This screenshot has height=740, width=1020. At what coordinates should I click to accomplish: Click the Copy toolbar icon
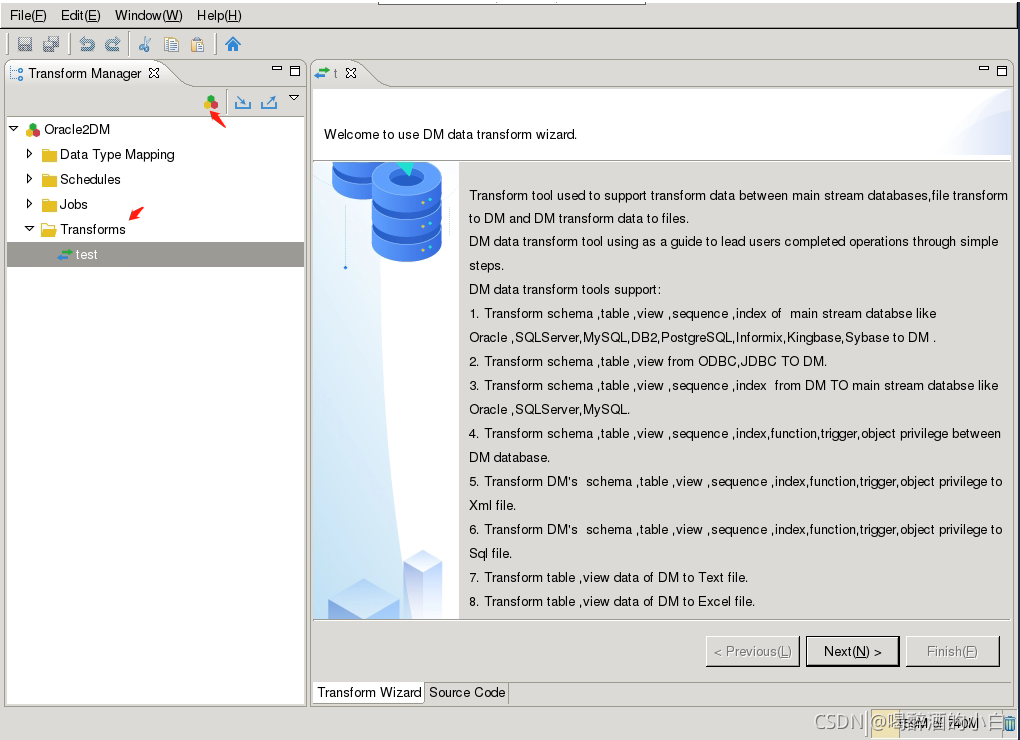171,44
